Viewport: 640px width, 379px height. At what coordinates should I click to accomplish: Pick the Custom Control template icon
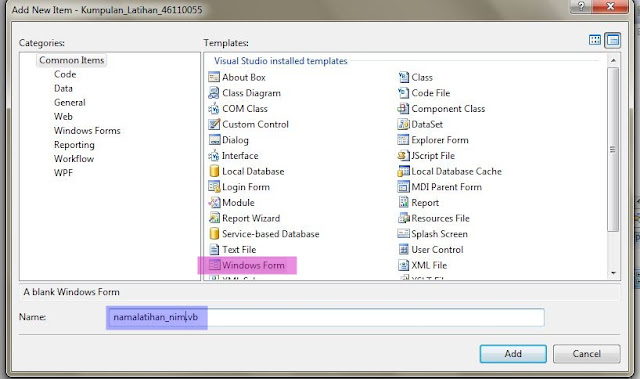[x=214, y=124]
